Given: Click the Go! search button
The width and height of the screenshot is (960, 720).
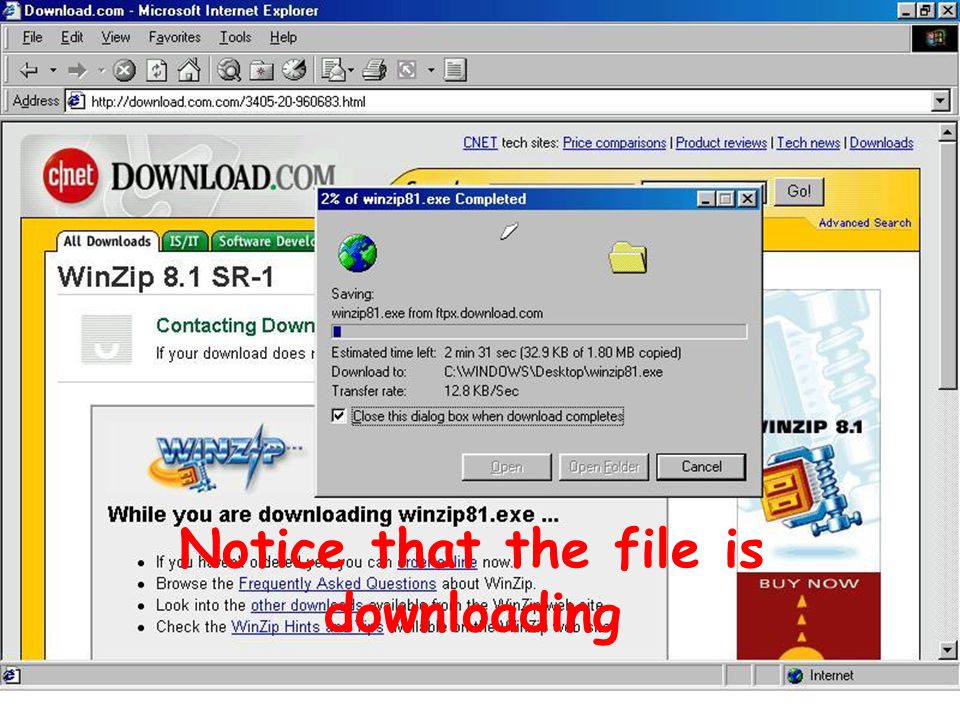Looking at the screenshot, I should coord(799,192).
